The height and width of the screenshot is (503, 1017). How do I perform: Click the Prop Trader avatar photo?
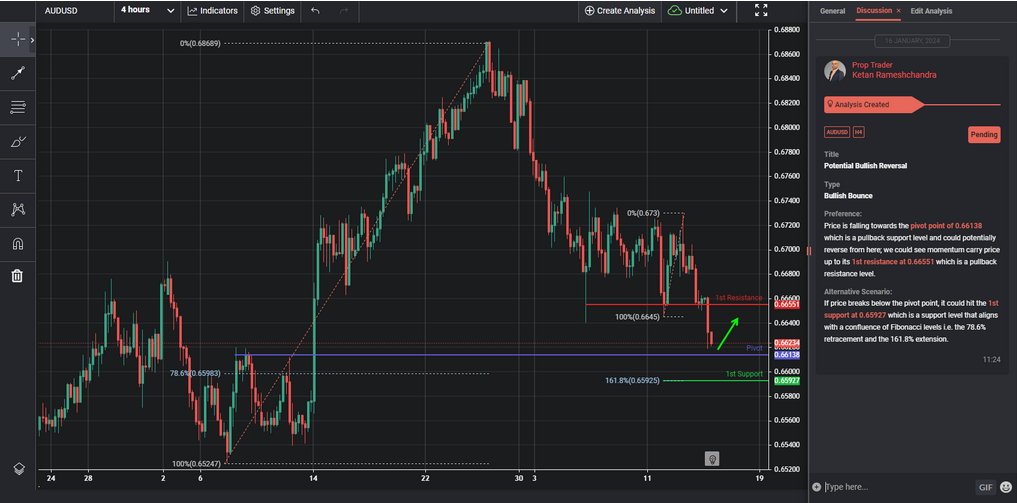[835, 71]
